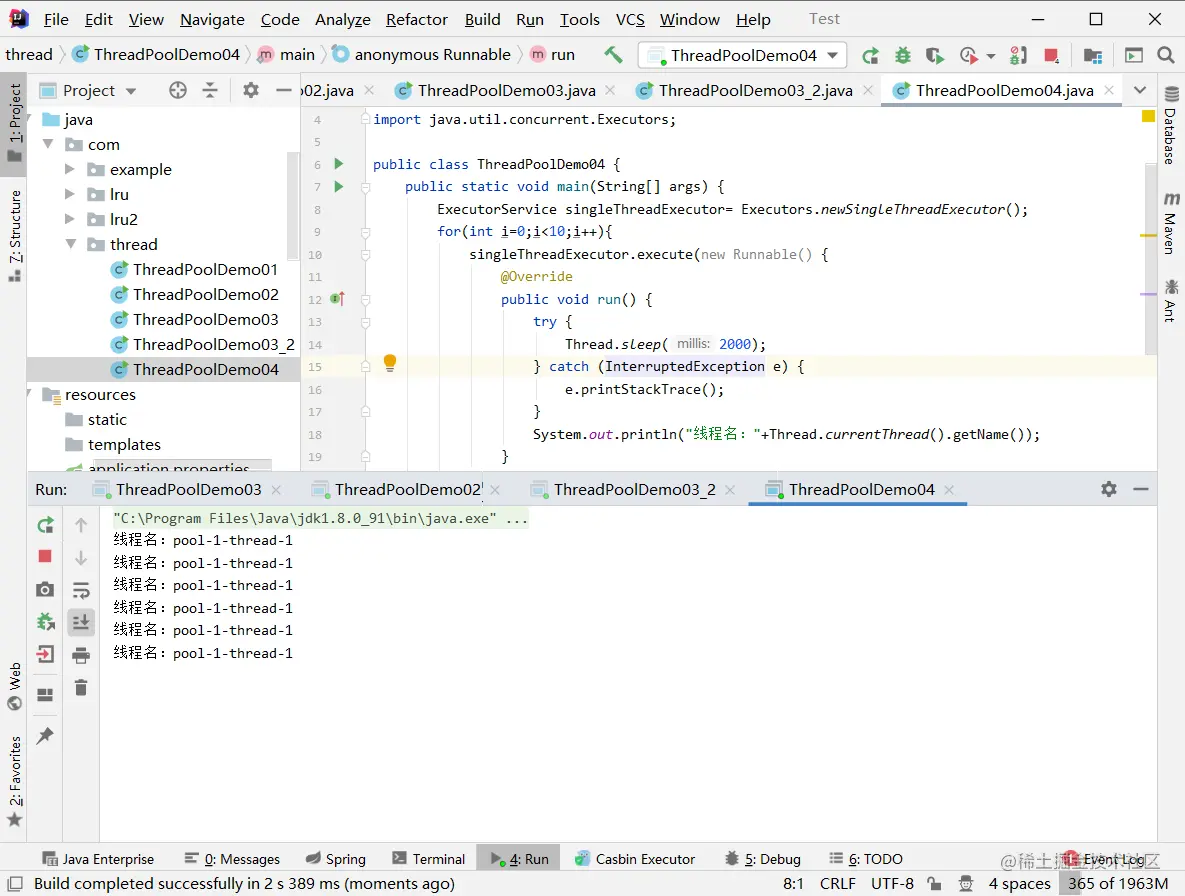
Task: Select ThreadPoolDemo02 in the project tree
Action: [x=206, y=294]
